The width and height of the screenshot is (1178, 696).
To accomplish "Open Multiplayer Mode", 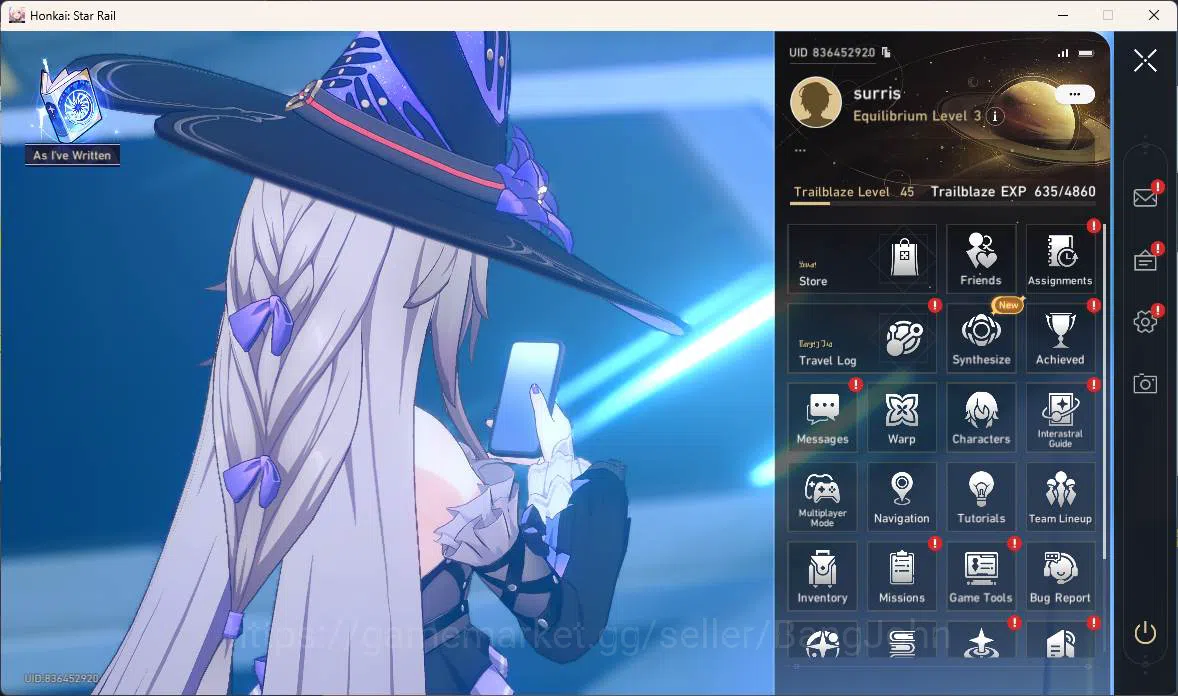I will coord(823,497).
